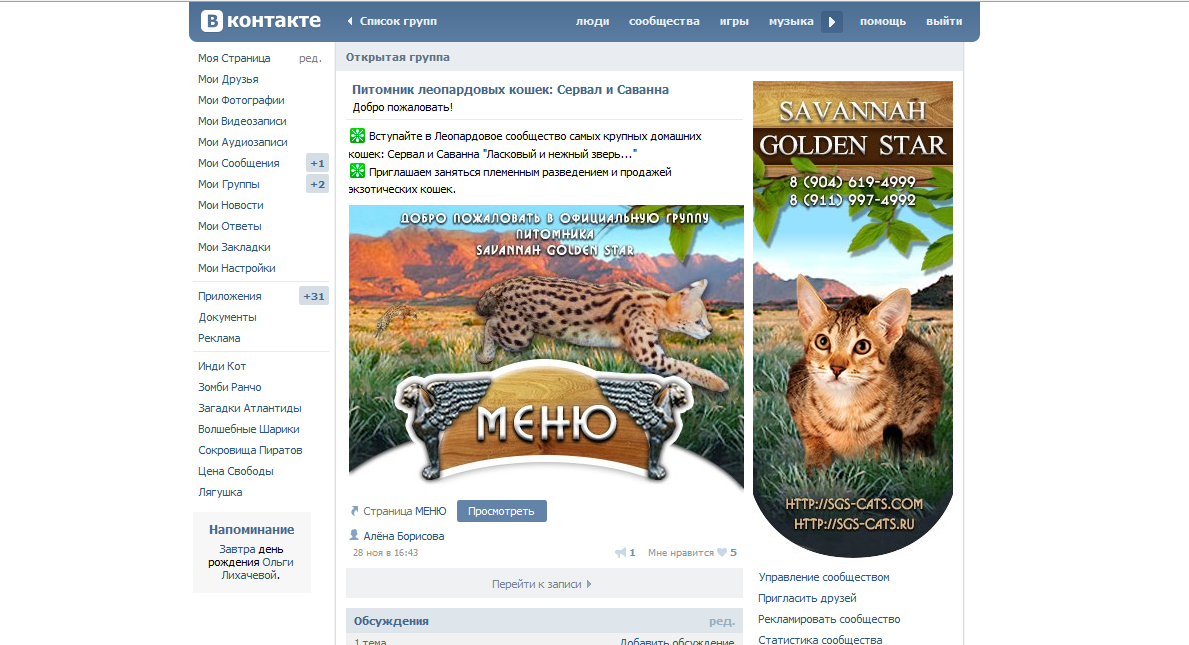Image resolution: width=1189 pixels, height=645 pixels.
Task: Click the +2 badge next to Мои Группы
Action: [x=317, y=184]
